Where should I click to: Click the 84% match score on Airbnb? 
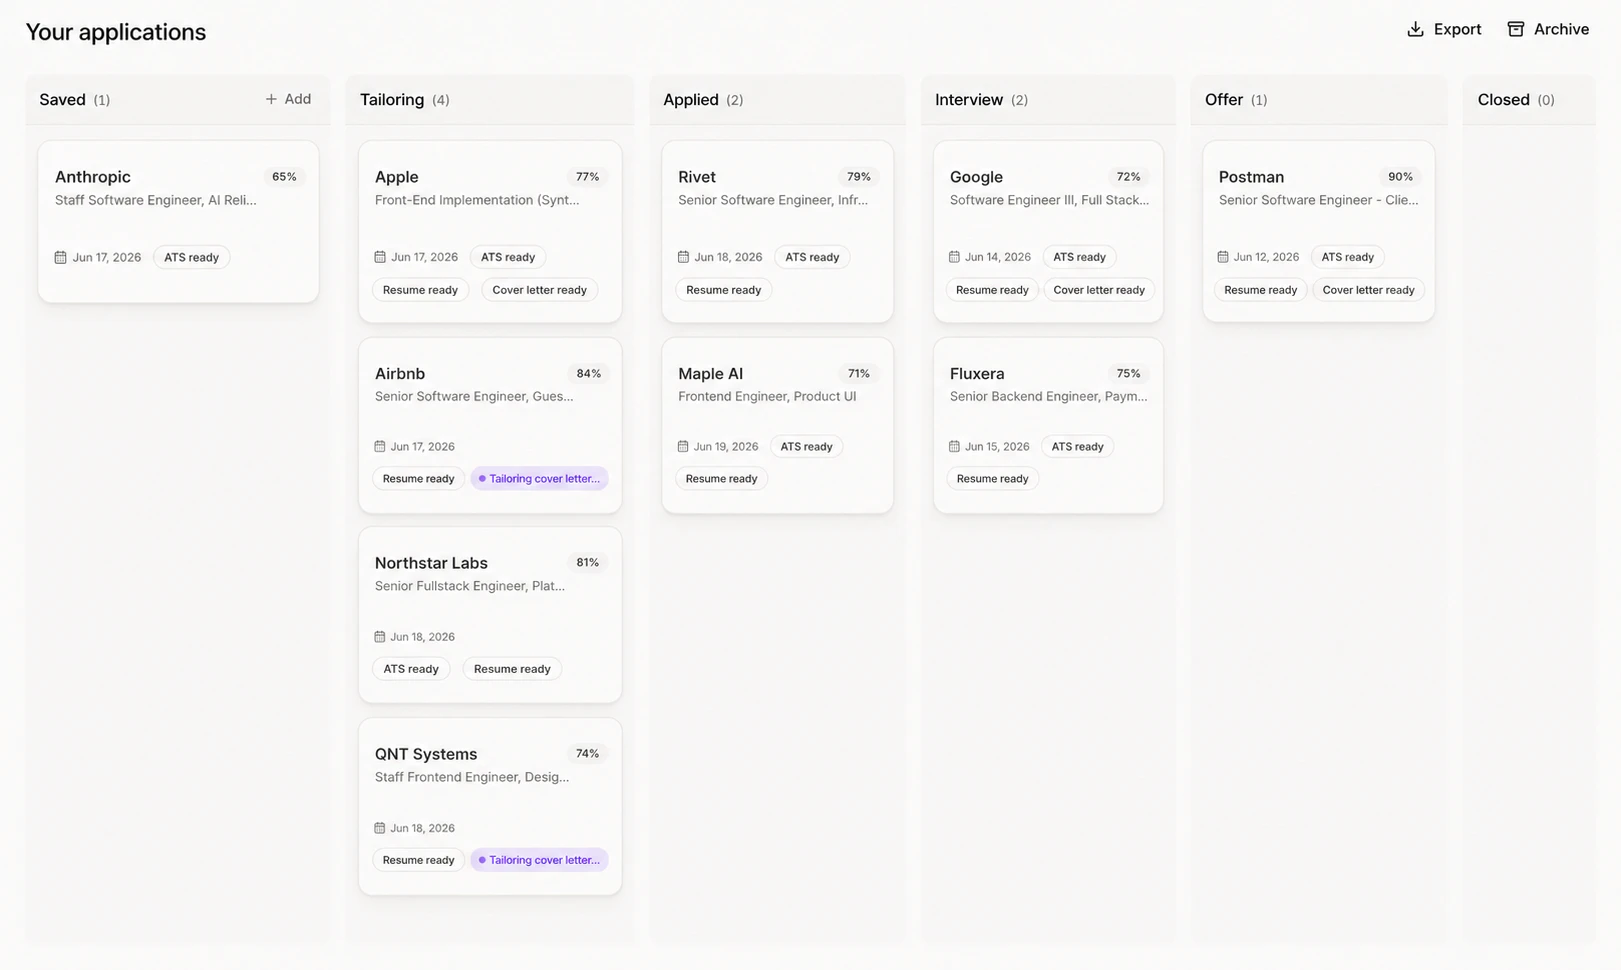coord(588,374)
